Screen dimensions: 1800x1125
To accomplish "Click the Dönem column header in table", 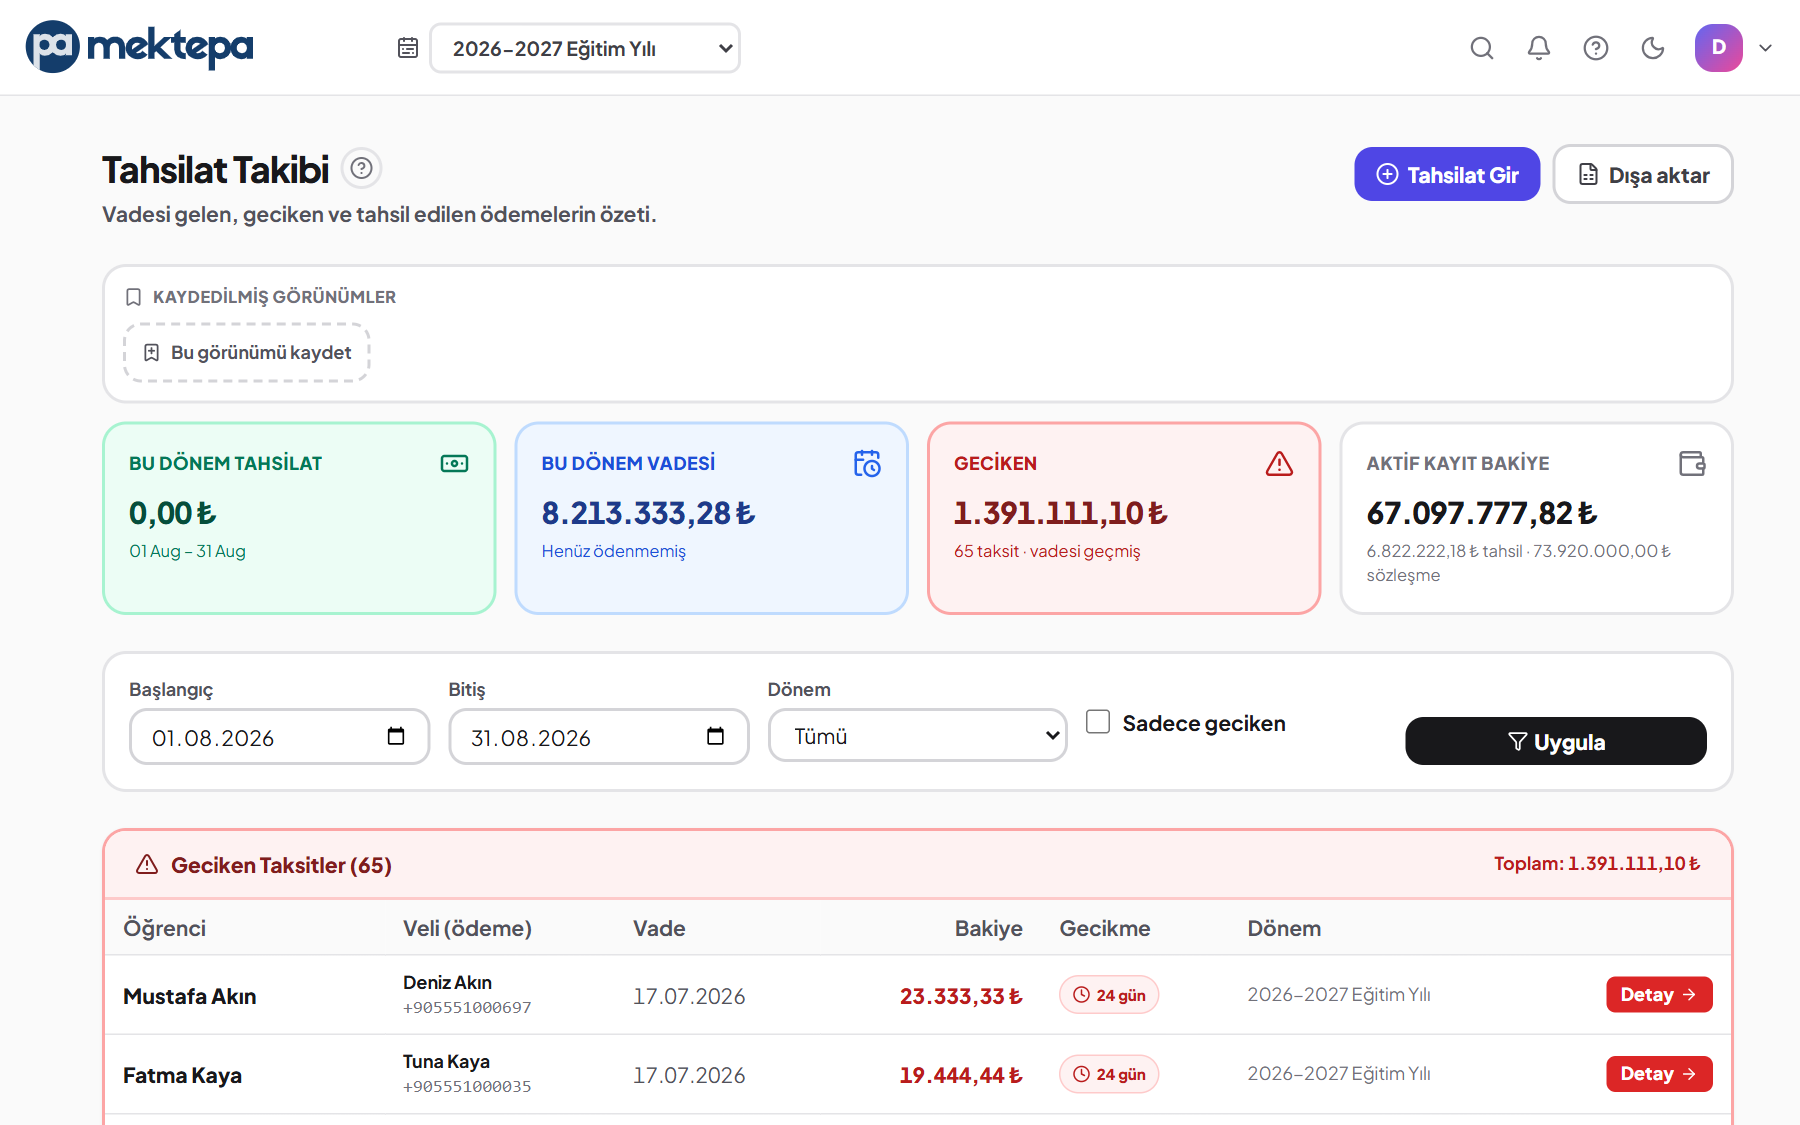I will (1284, 928).
